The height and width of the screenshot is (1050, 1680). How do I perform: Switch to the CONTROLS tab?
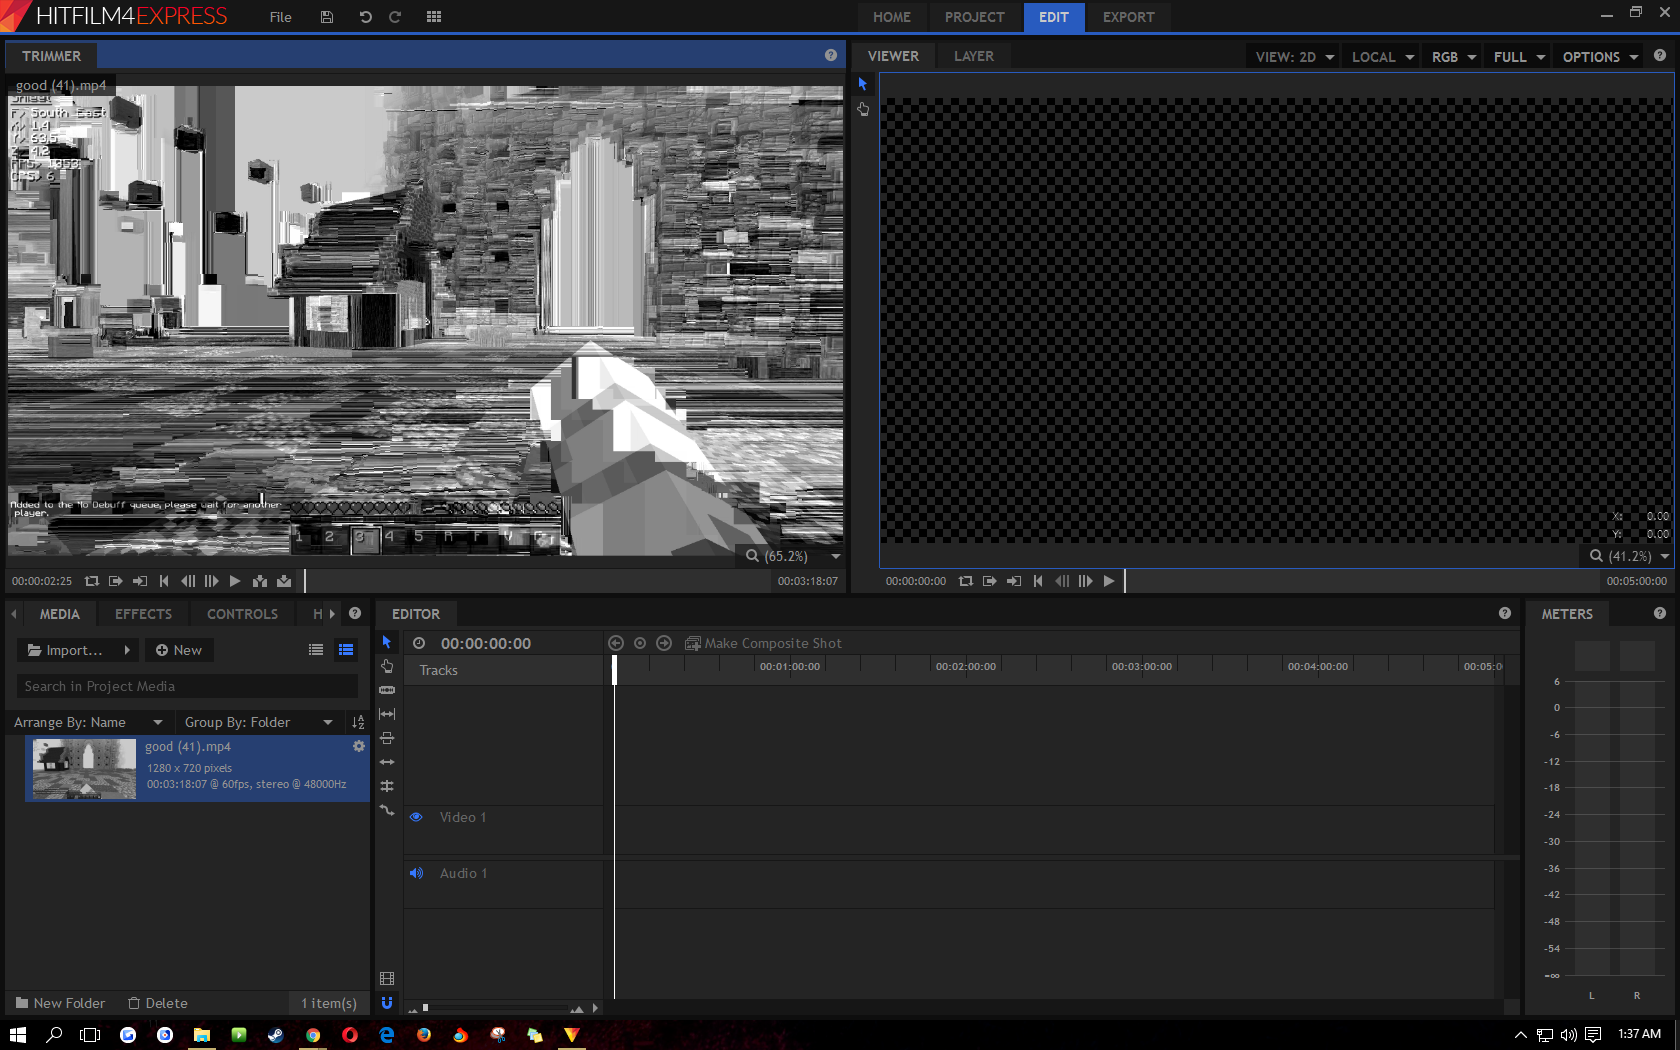pos(242,614)
